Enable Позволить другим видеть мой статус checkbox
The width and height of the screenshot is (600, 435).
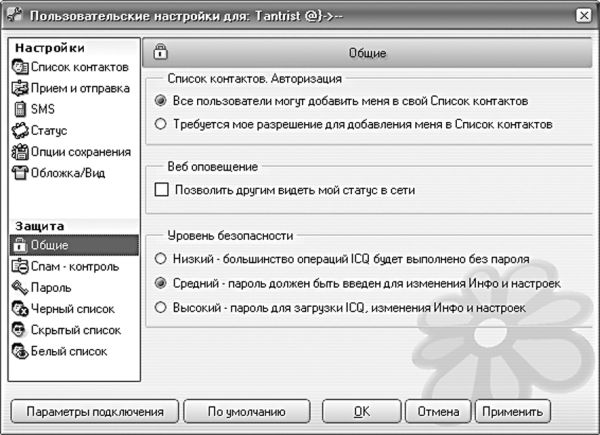(161, 190)
